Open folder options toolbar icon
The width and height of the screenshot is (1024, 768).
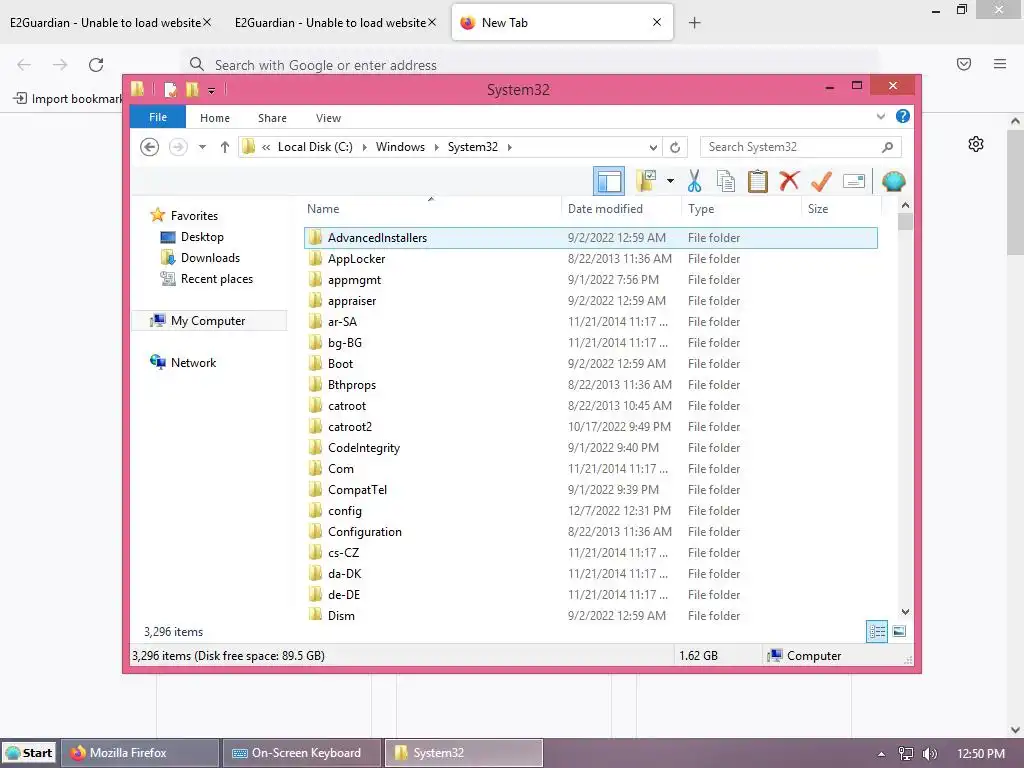click(x=646, y=181)
